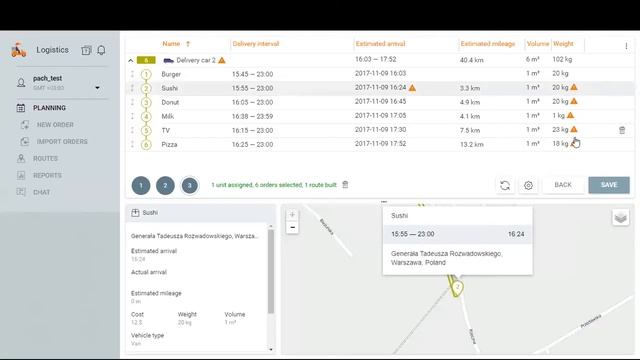Open the Reports section
640x360 pixels.
[x=47, y=175]
